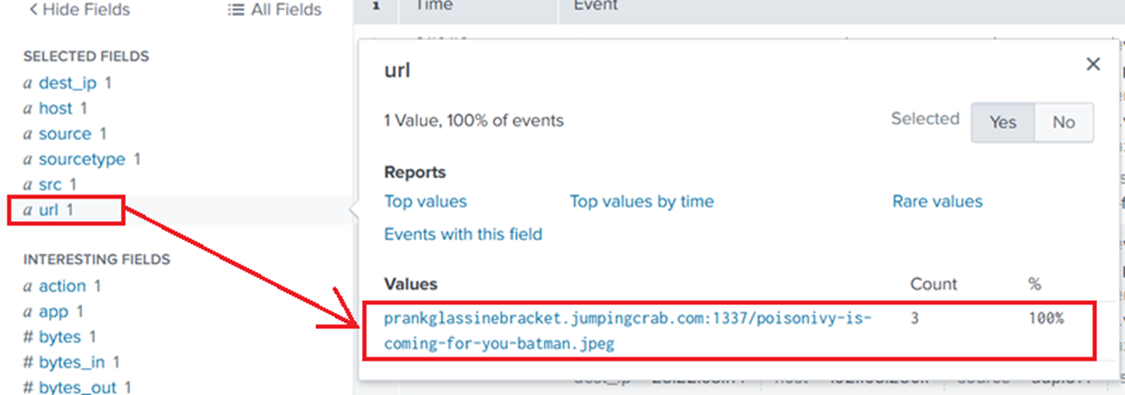This screenshot has width=1125, height=395.
Task: Click Hide Fields link
Action: click(x=79, y=9)
